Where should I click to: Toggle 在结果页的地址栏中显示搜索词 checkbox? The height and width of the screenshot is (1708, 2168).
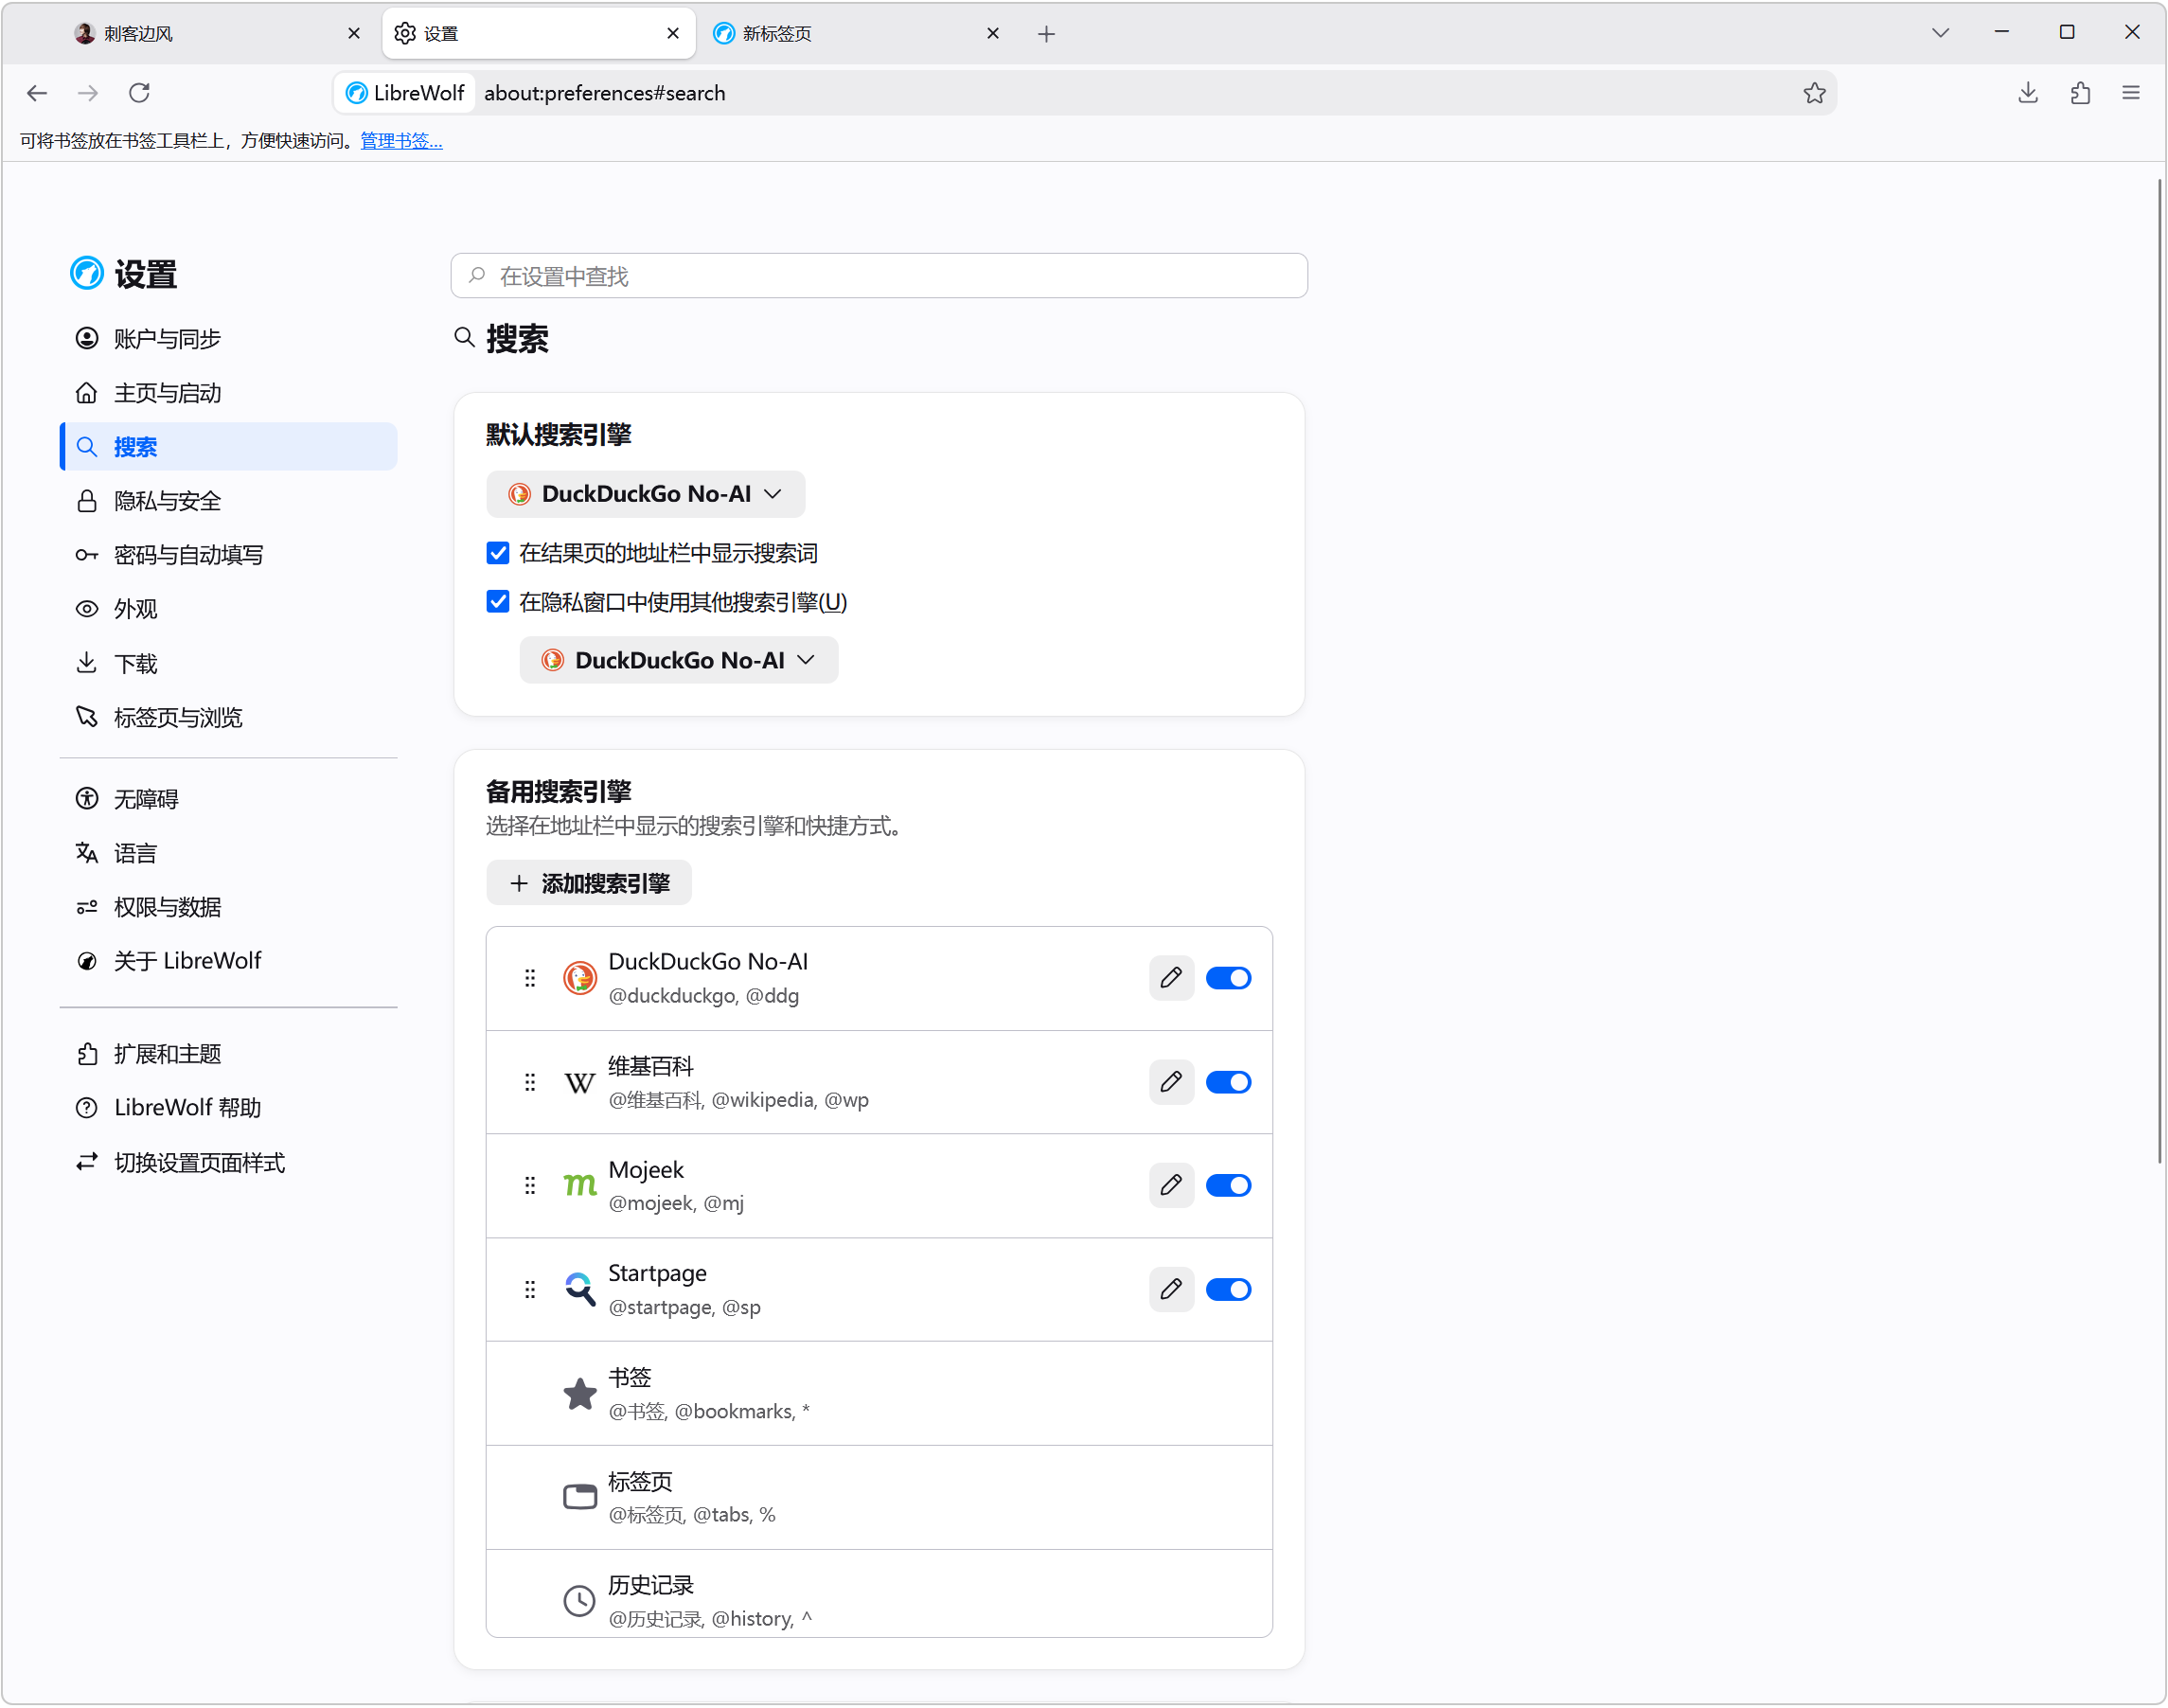(498, 553)
